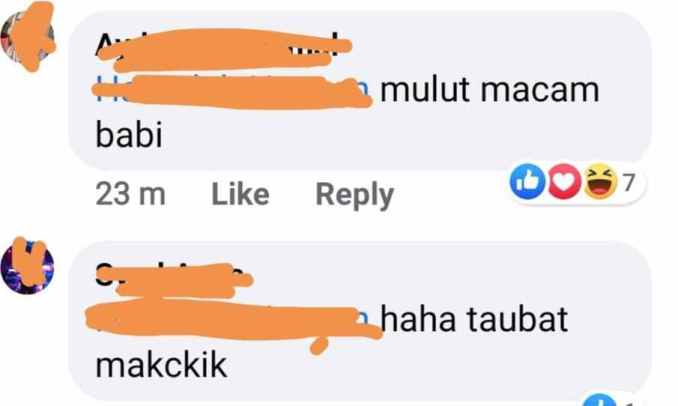The height and width of the screenshot is (406, 678).
Task: Select the 'haha taubat' comment text
Action: (x=474, y=319)
